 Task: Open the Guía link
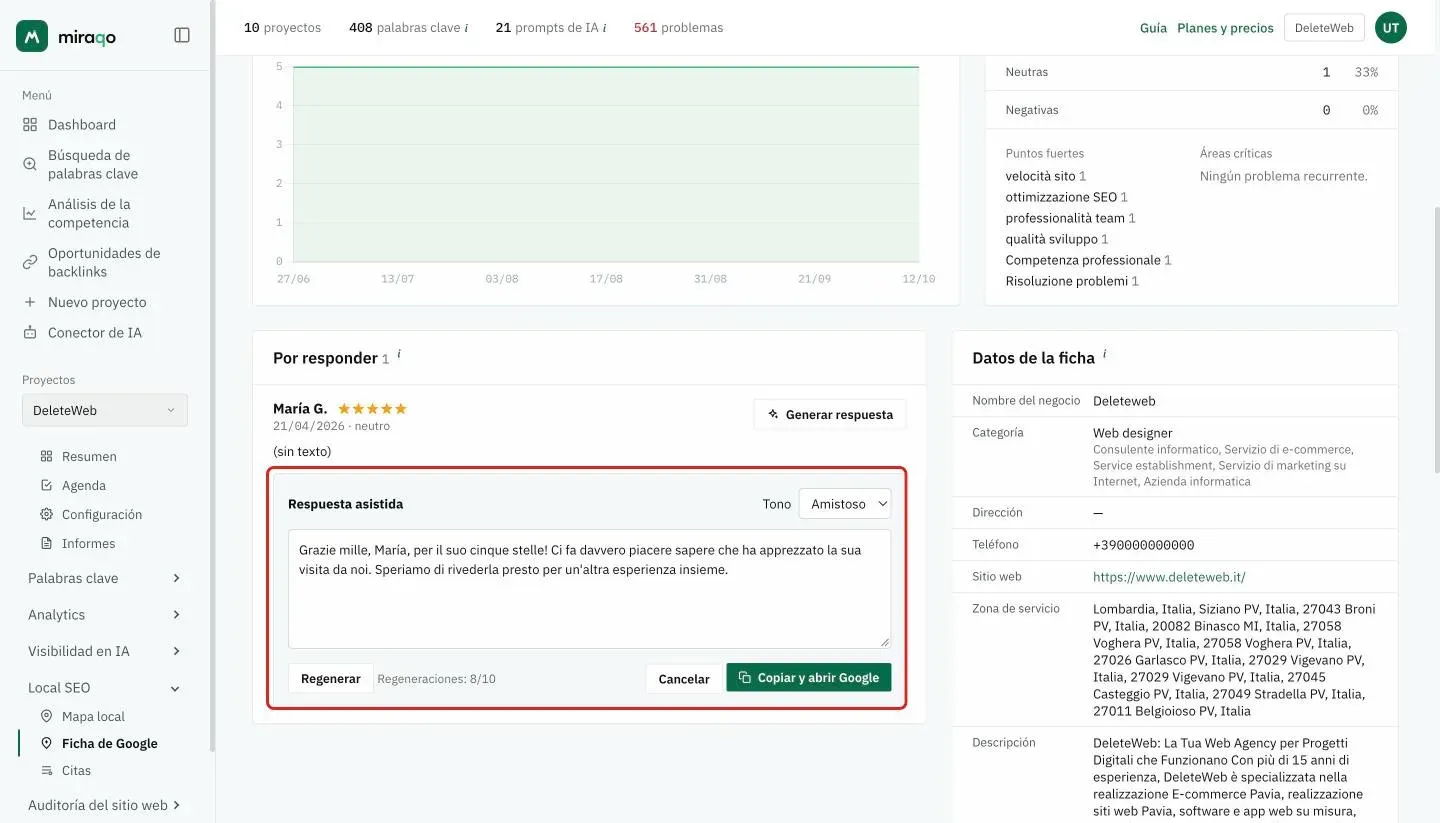click(1153, 28)
